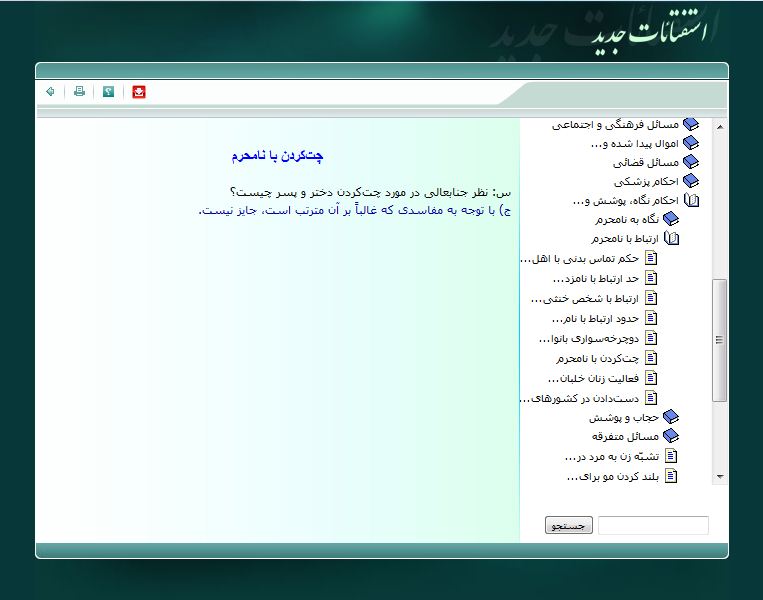
Task: Click the closed book icon beside مسائل قضائی
Action: point(691,162)
